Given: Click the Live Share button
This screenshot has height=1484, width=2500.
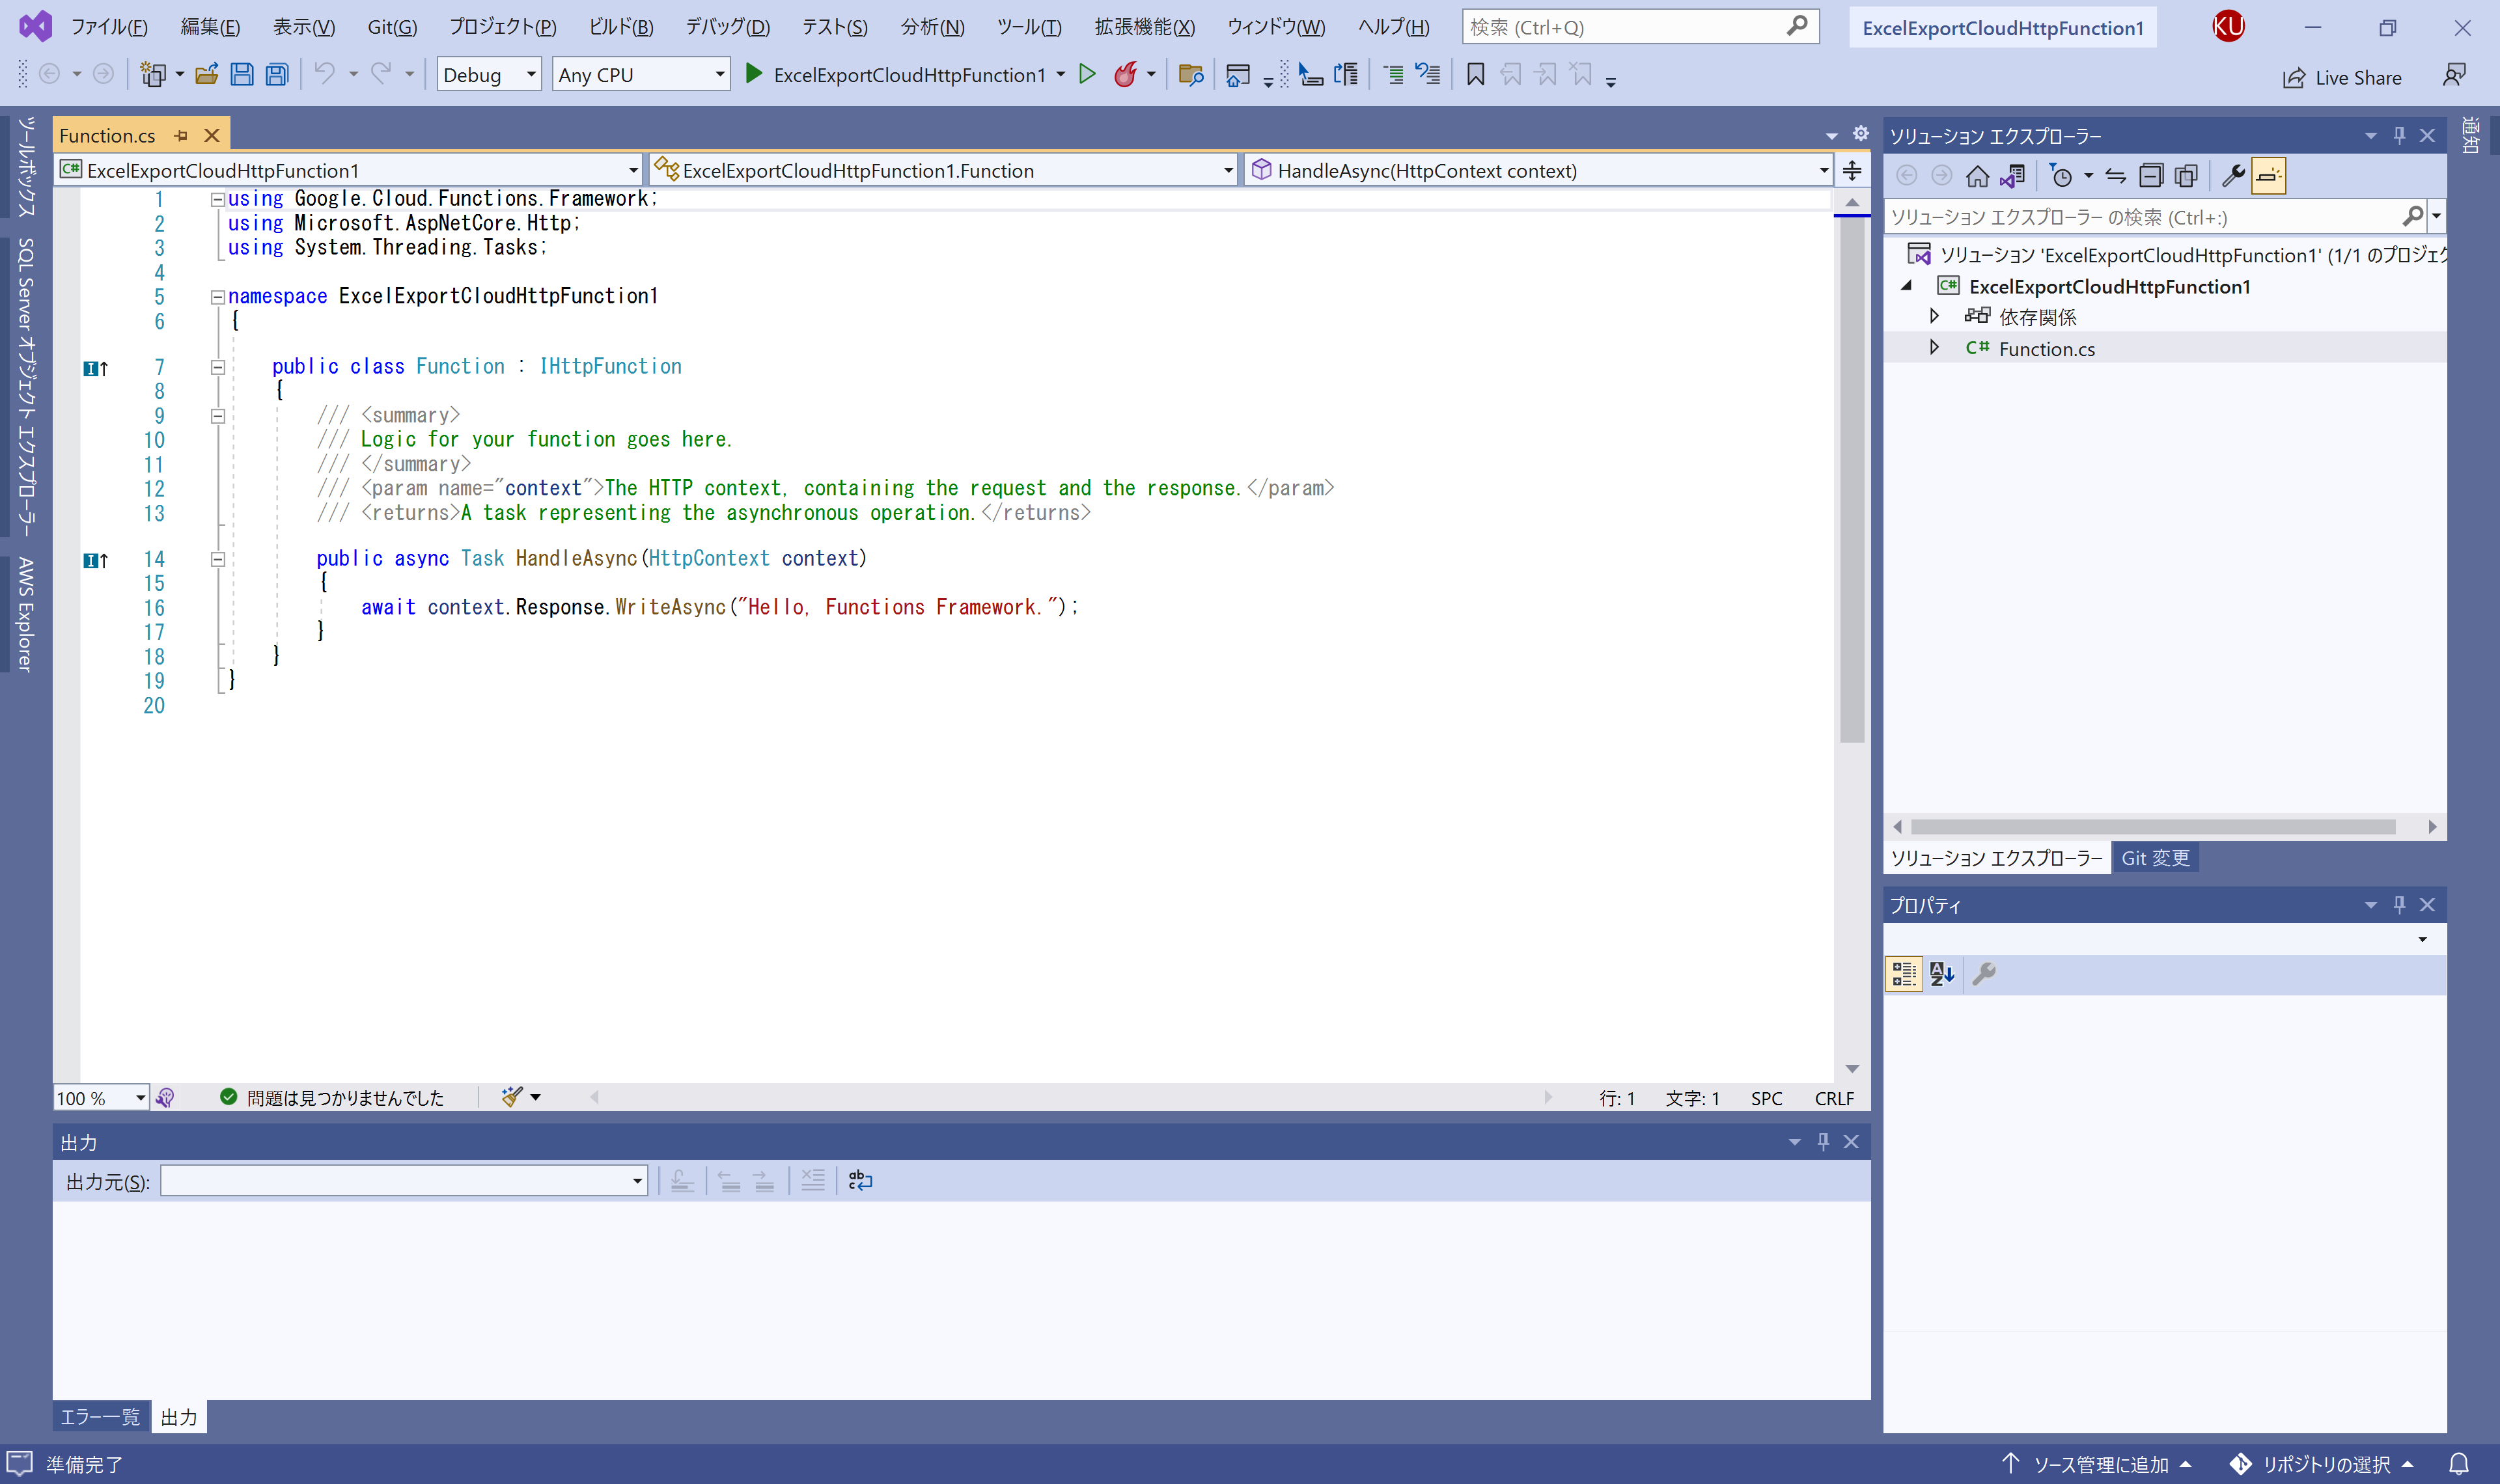Looking at the screenshot, I should (x=2342, y=77).
